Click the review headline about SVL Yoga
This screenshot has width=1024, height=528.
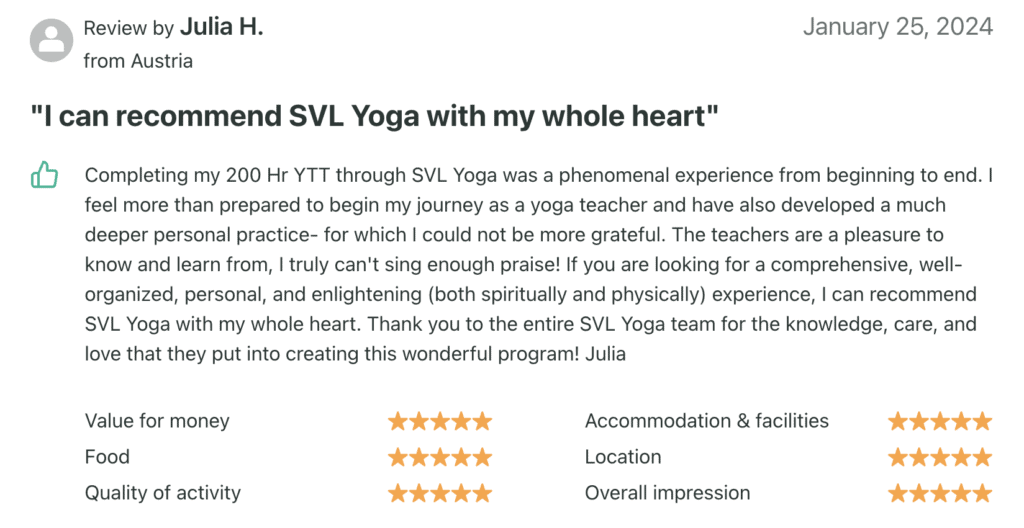pos(375,116)
